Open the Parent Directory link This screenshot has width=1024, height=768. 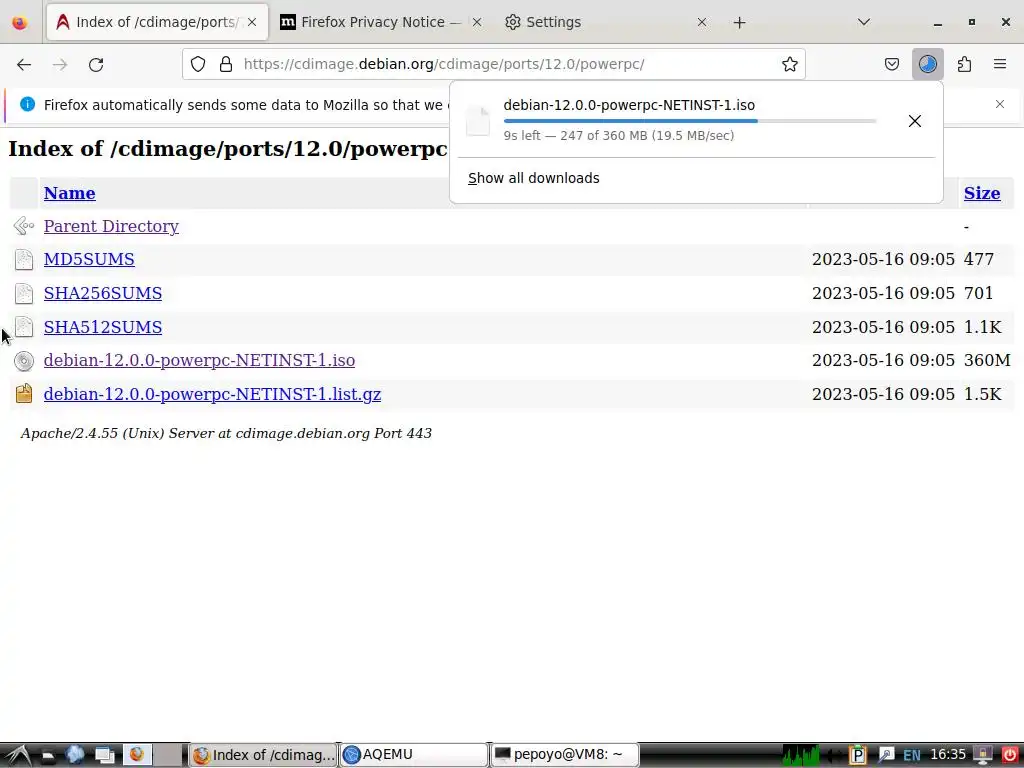(111, 226)
